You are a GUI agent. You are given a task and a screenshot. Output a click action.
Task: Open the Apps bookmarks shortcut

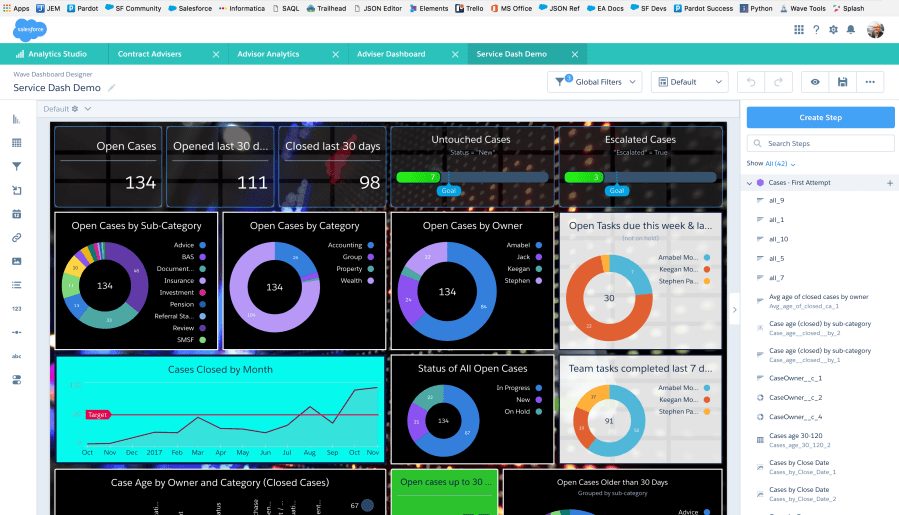point(16,8)
